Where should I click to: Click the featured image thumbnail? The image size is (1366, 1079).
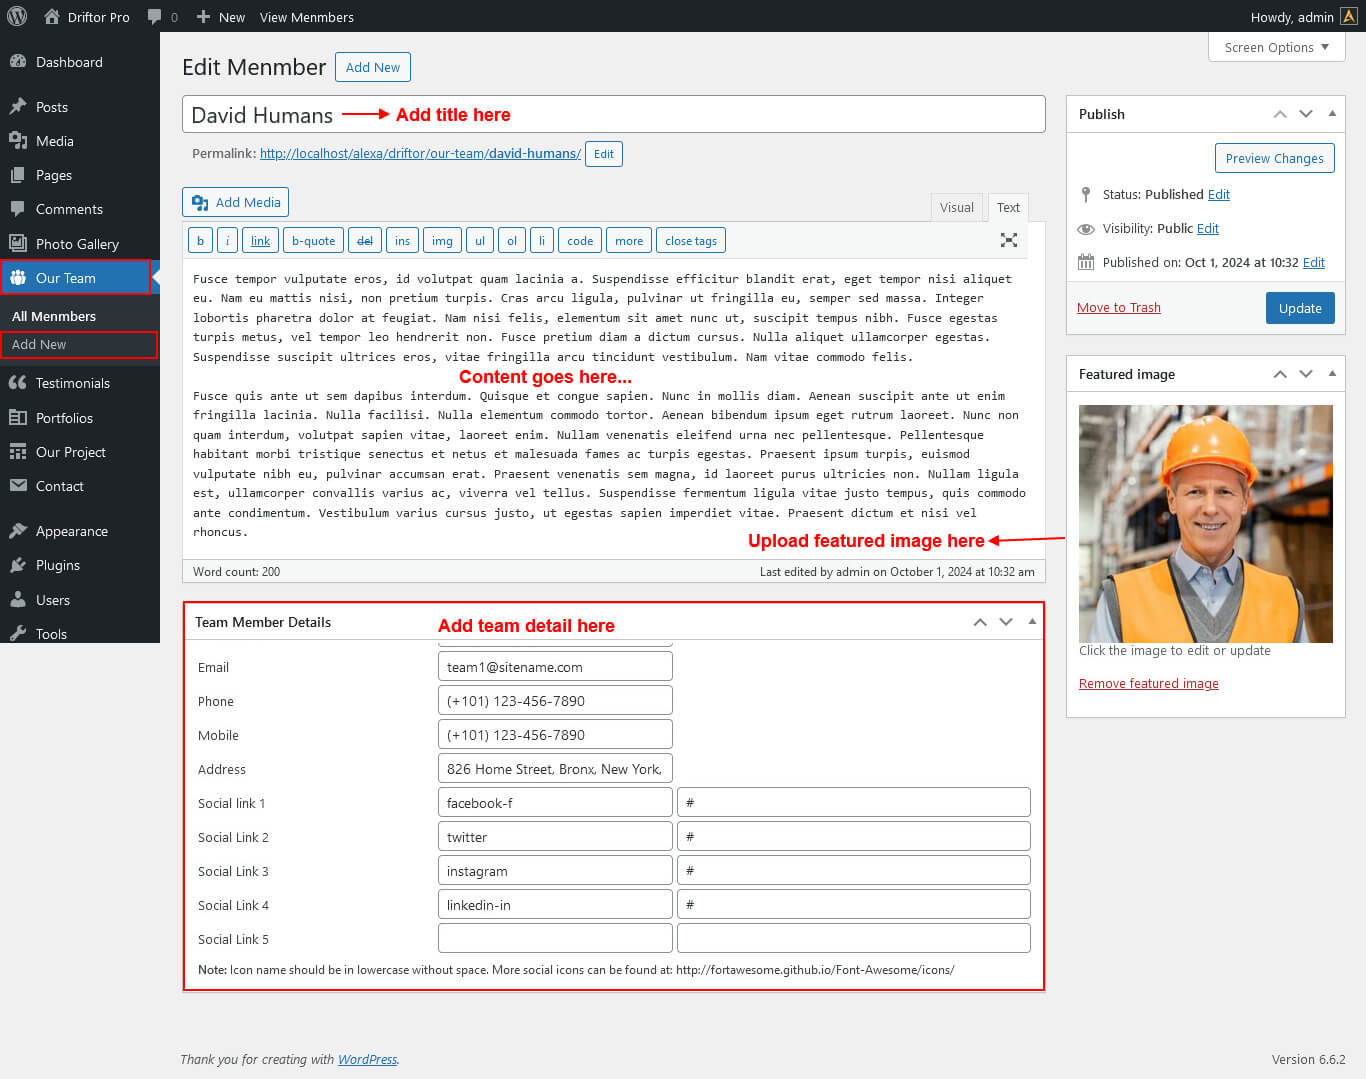point(1206,523)
